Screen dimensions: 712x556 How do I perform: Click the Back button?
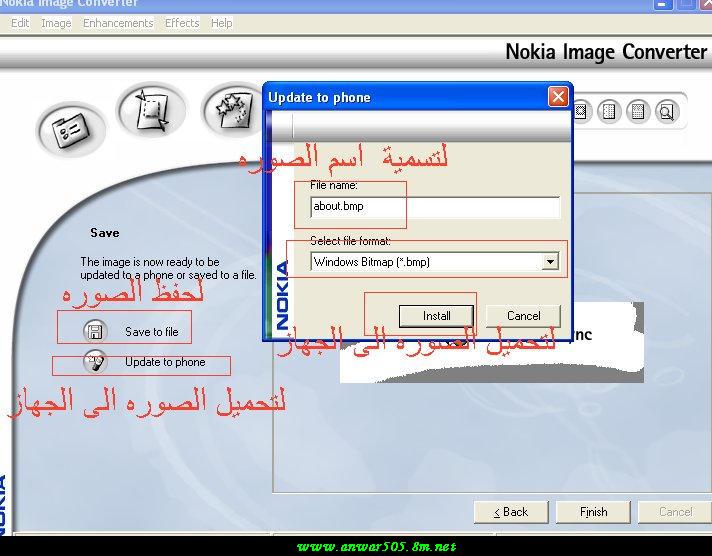pos(511,512)
